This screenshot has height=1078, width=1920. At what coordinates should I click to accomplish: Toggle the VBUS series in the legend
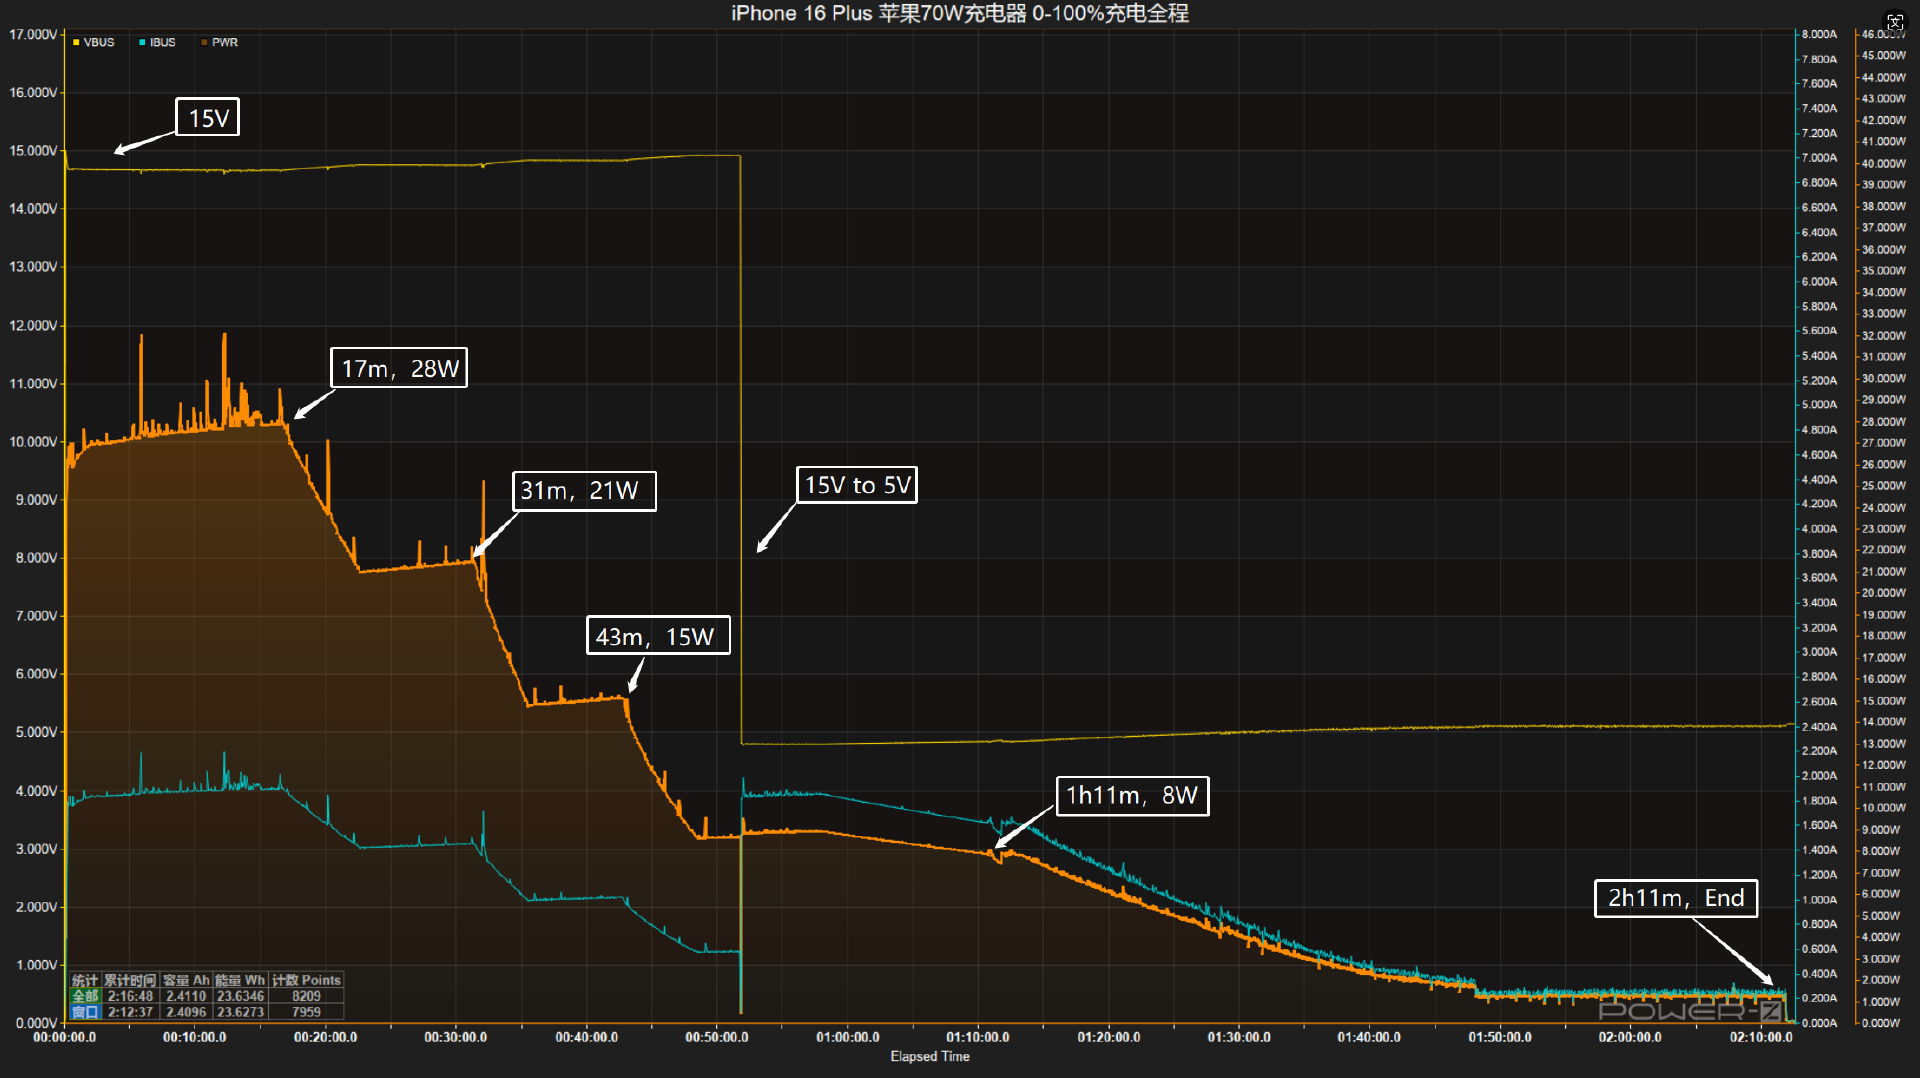[93, 42]
